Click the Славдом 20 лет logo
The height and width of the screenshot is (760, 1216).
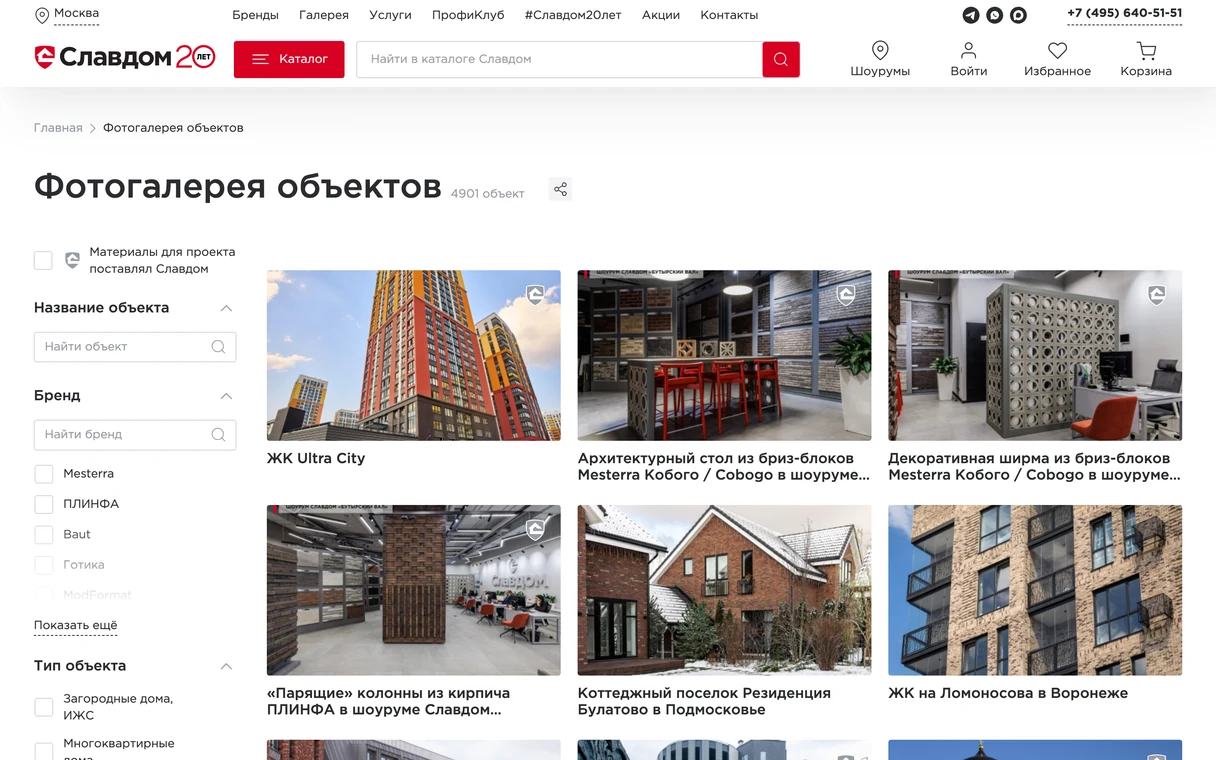[125, 58]
